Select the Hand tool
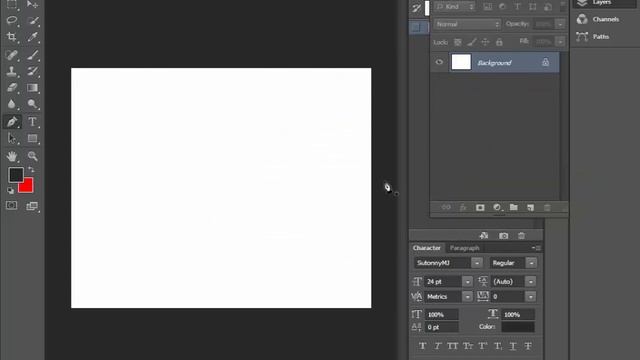Image resolution: width=640 pixels, height=360 pixels. 11,156
